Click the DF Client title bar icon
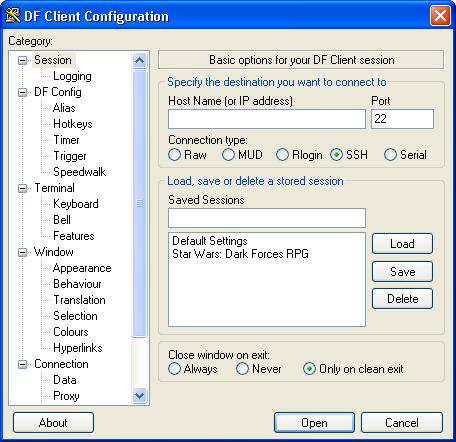Screen dimensions: 456x442 point(13,15)
